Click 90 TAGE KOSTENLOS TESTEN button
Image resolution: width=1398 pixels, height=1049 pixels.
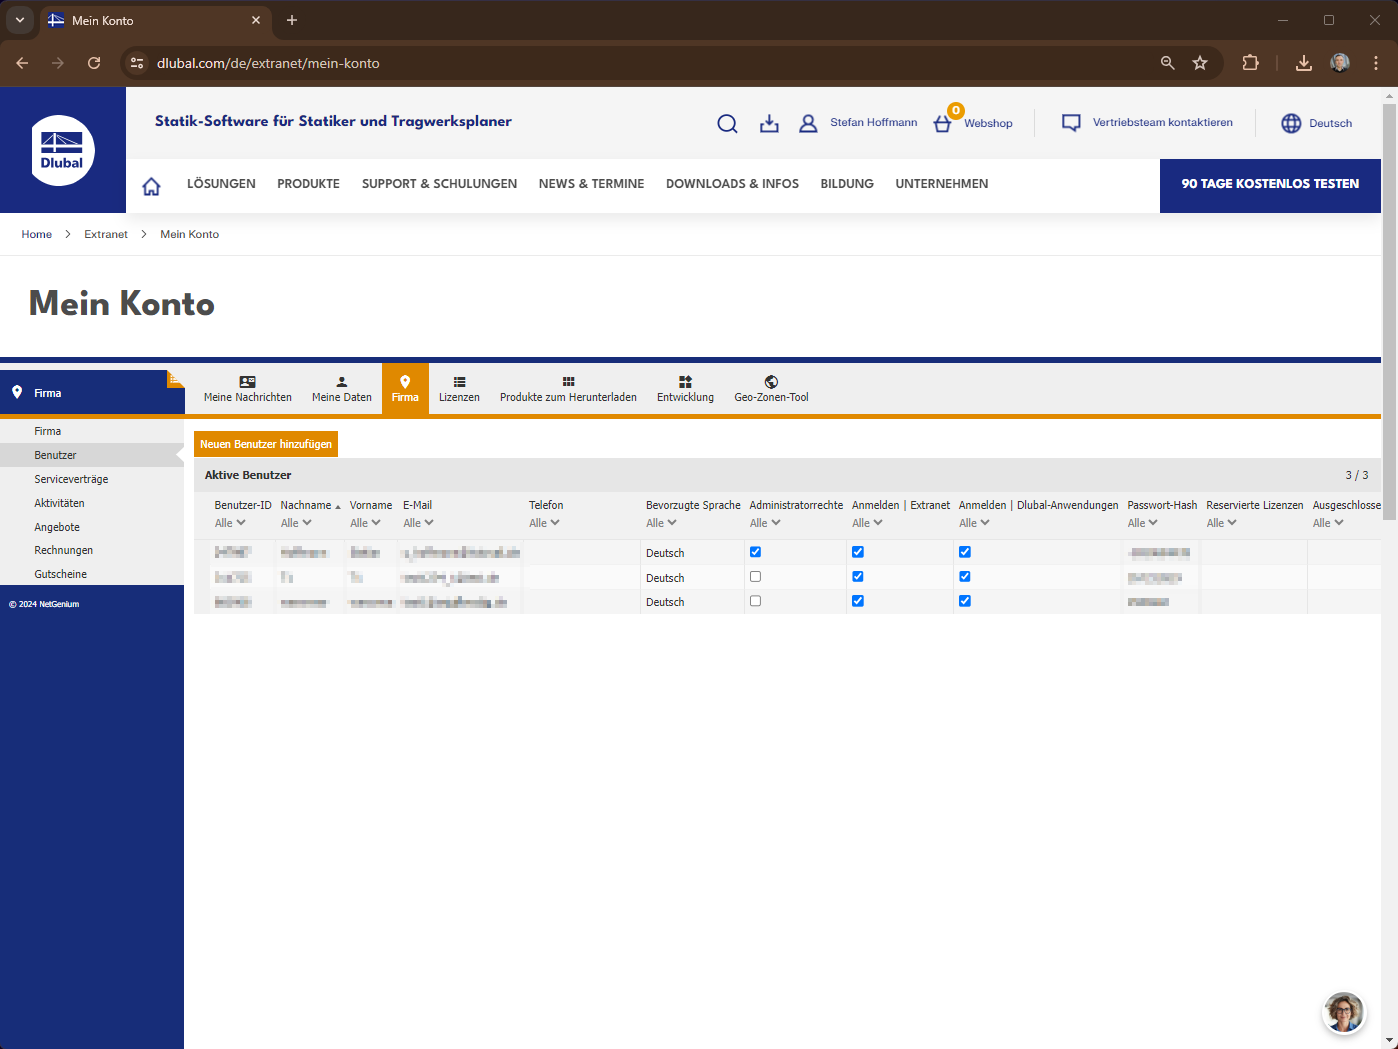(x=1270, y=185)
